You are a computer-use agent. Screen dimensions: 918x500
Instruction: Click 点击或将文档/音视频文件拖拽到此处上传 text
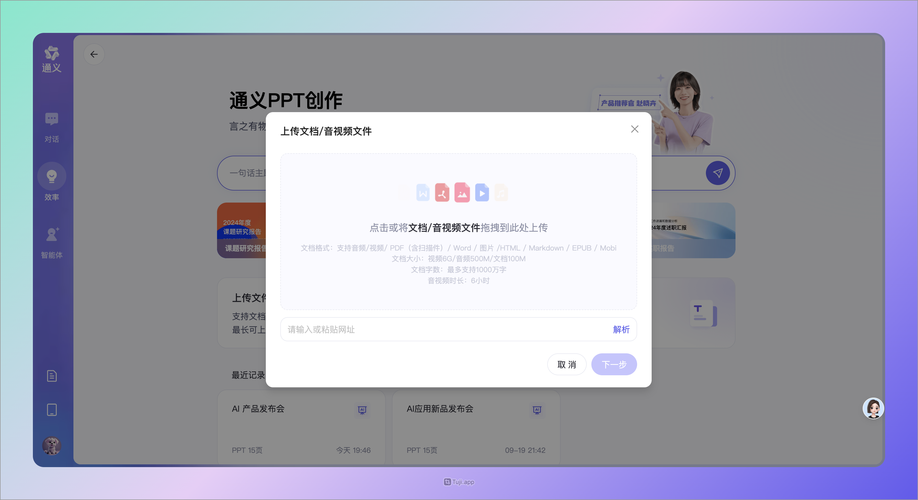[x=458, y=228]
